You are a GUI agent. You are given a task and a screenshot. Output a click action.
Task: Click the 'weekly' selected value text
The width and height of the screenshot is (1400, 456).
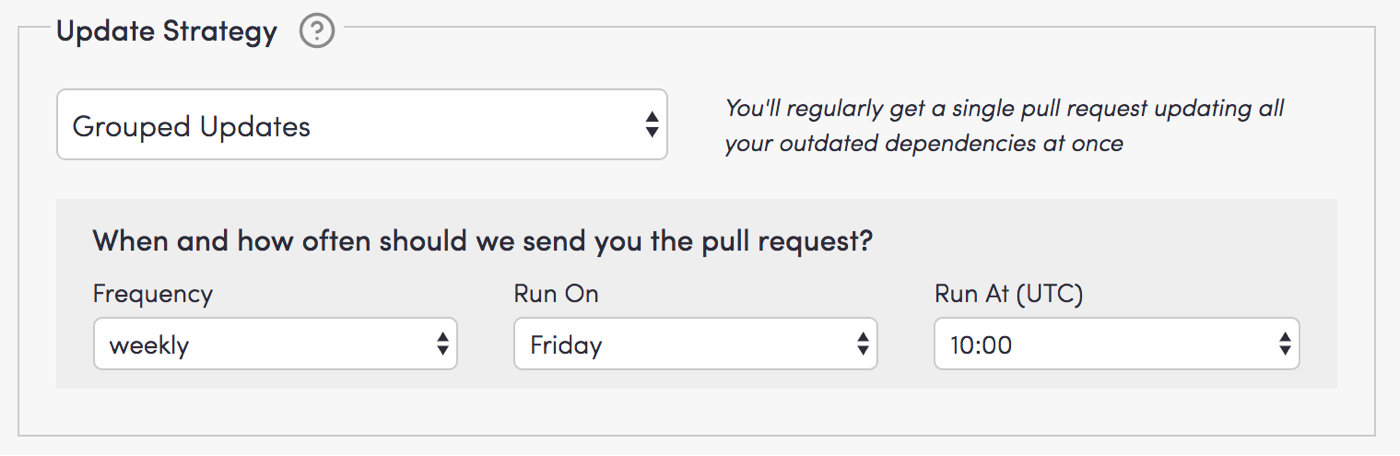pos(149,346)
